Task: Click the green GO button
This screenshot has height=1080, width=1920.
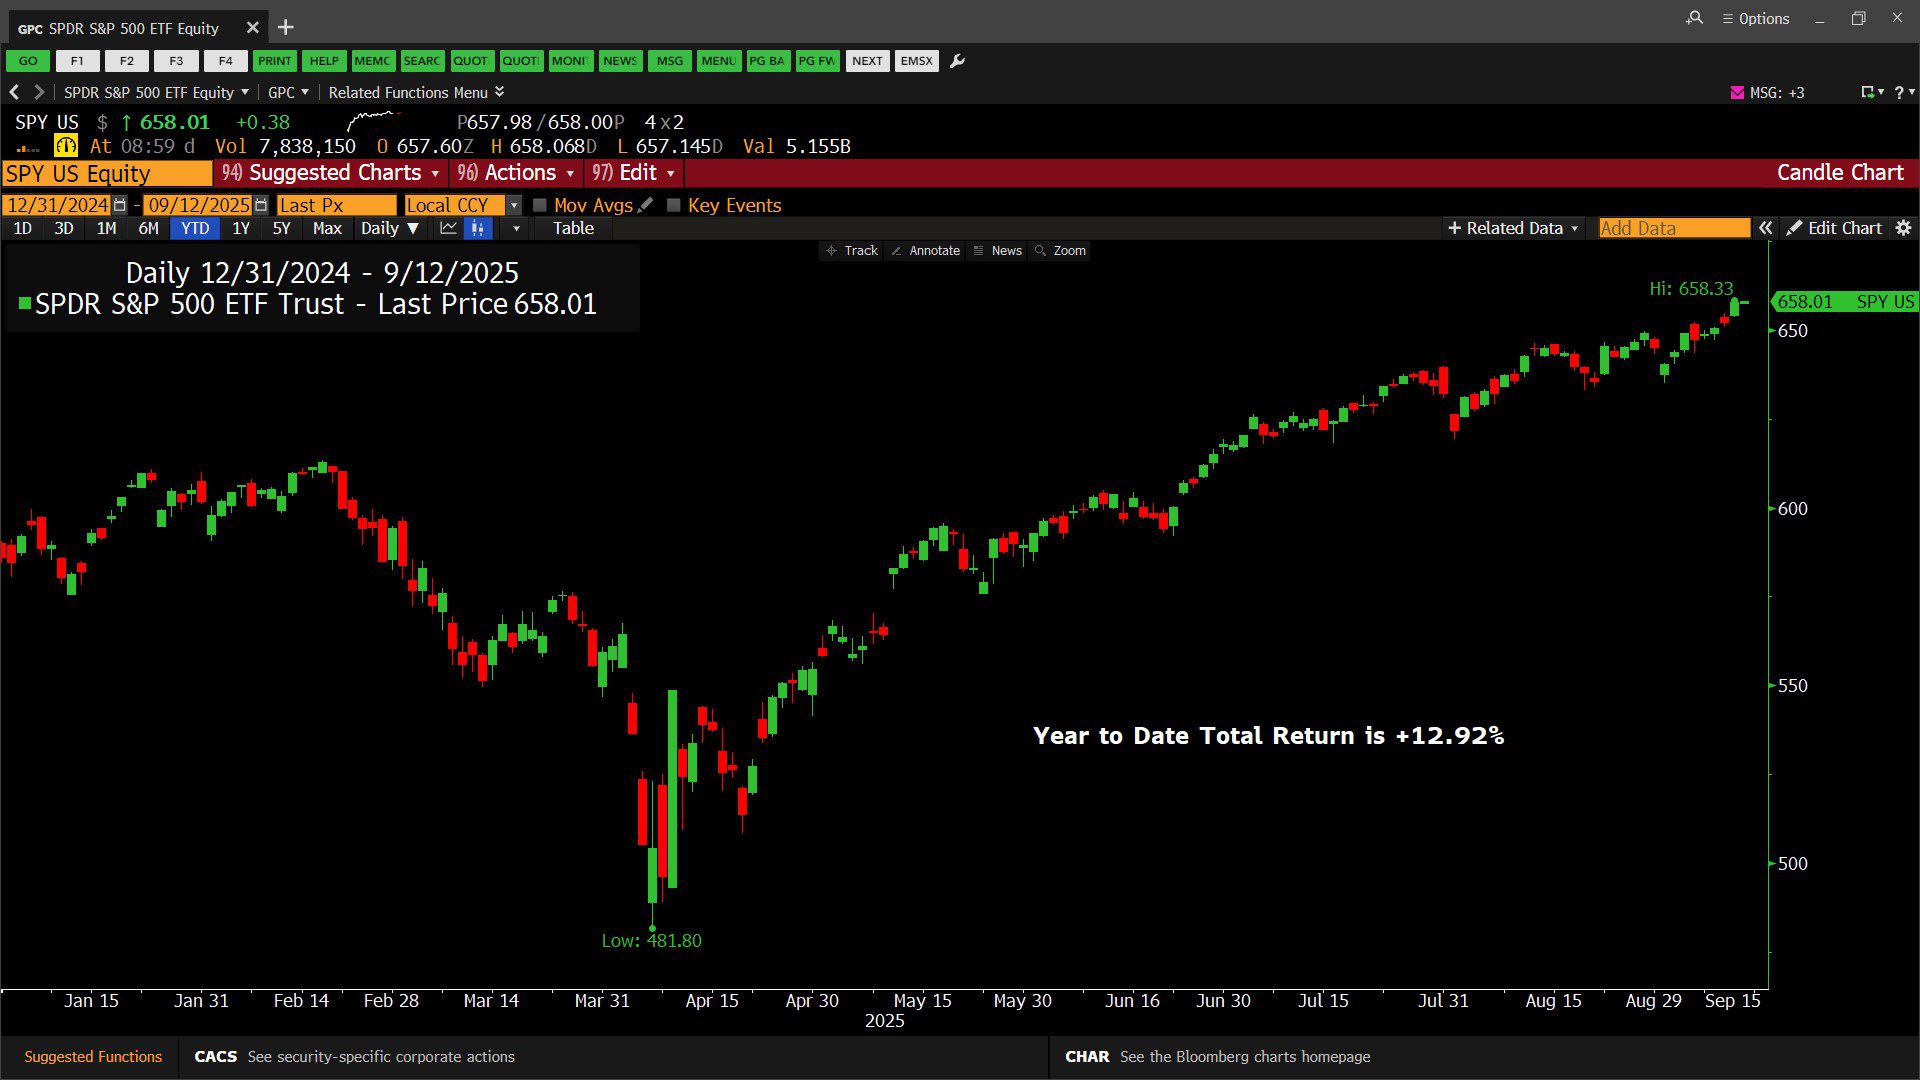Action: click(x=28, y=61)
